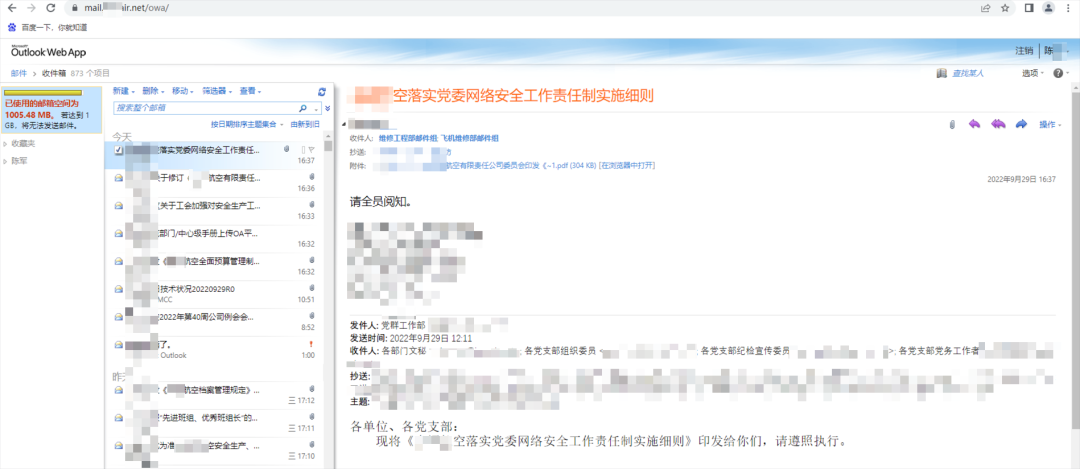Click attachment clip of 17:12 message
This screenshot has width=1080, height=469.
pyautogui.click(x=312, y=390)
